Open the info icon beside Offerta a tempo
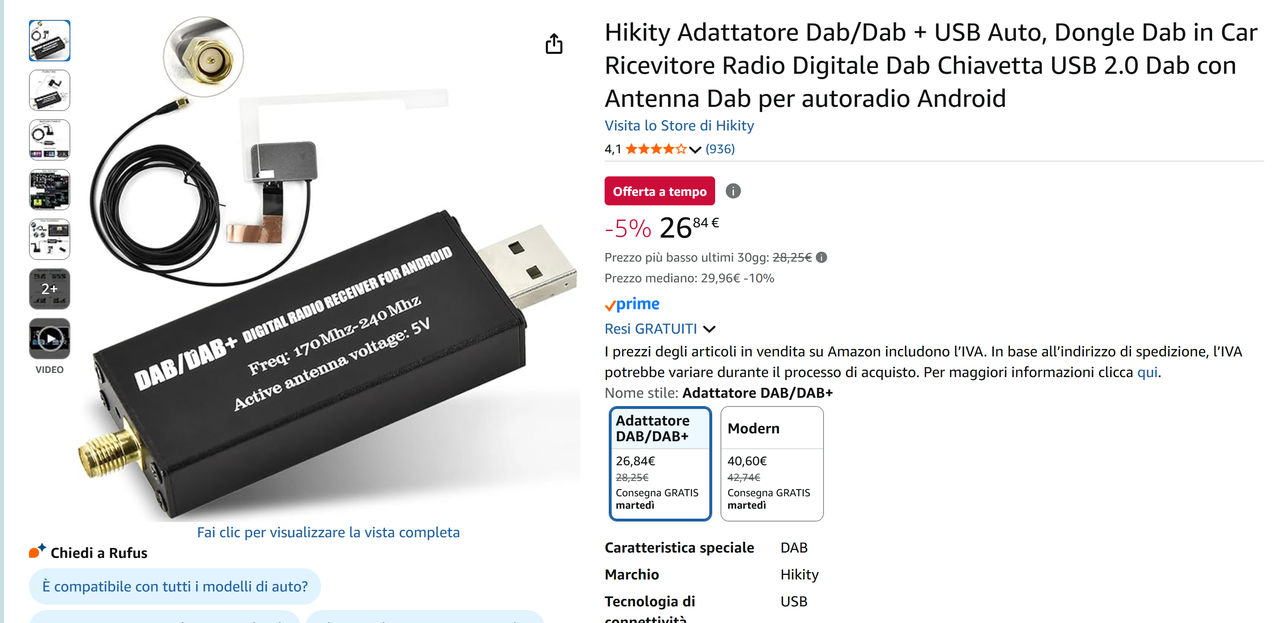Viewport: 1280px width, 623px height. pyautogui.click(x=733, y=191)
